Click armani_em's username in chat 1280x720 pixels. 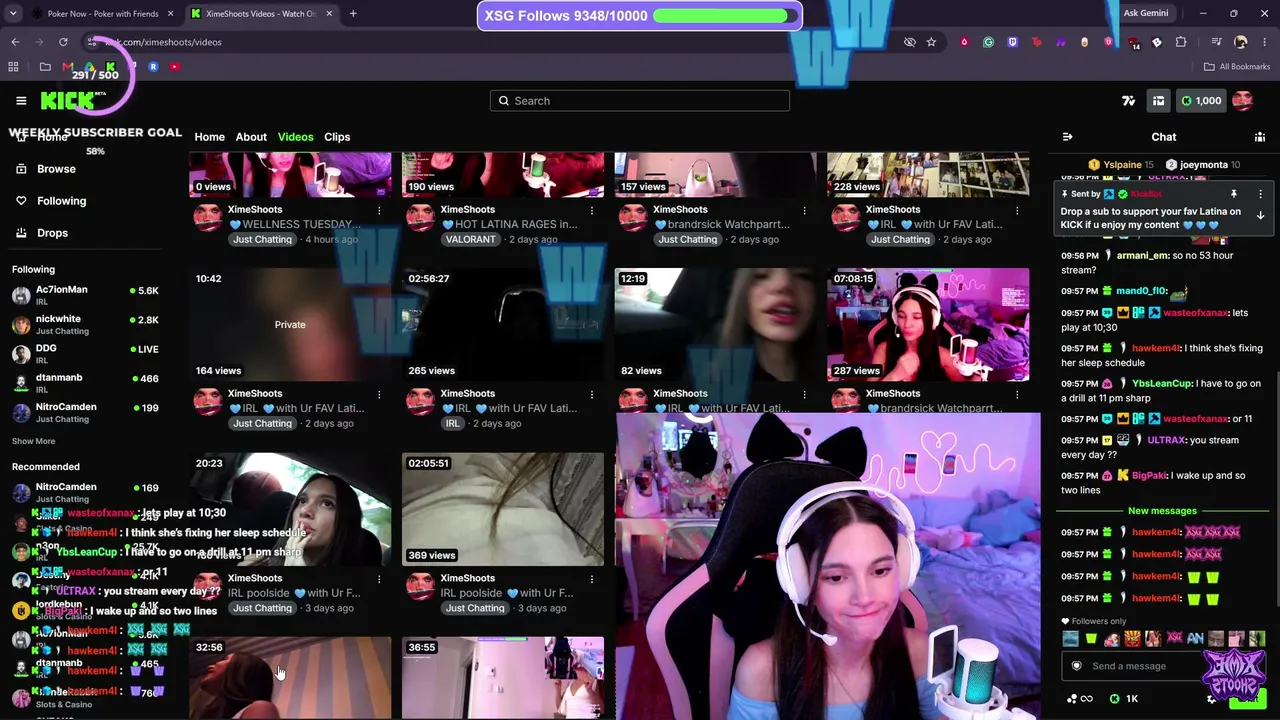[x=1143, y=256]
